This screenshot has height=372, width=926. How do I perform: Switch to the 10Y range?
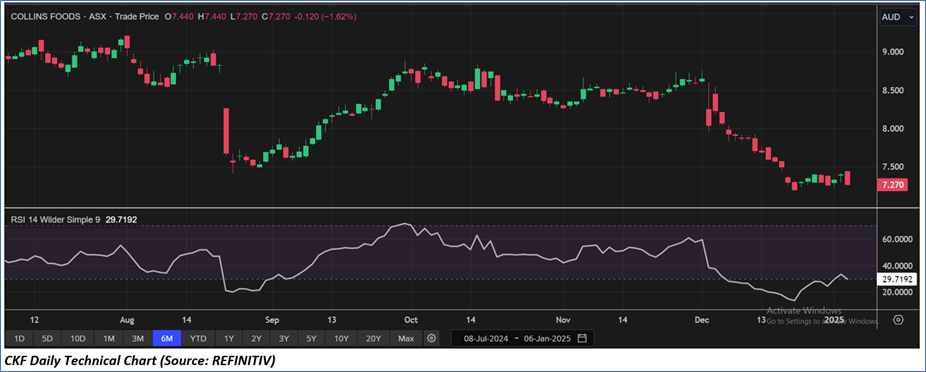tap(341, 338)
